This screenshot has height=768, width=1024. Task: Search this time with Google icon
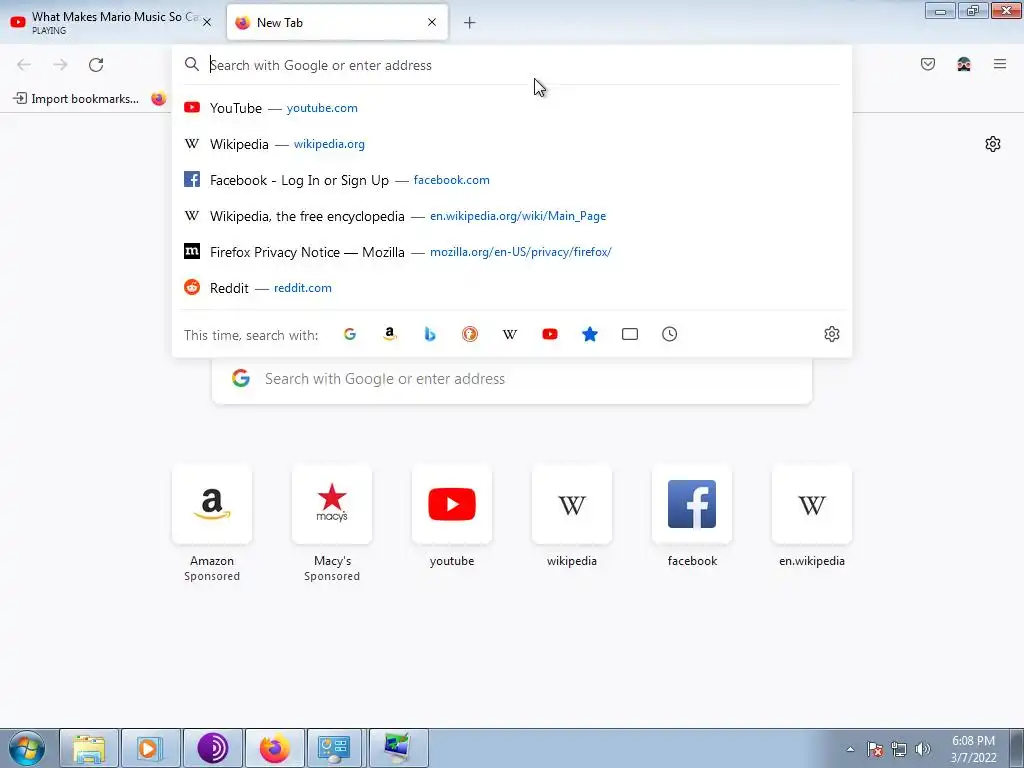click(x=350, y=334)
